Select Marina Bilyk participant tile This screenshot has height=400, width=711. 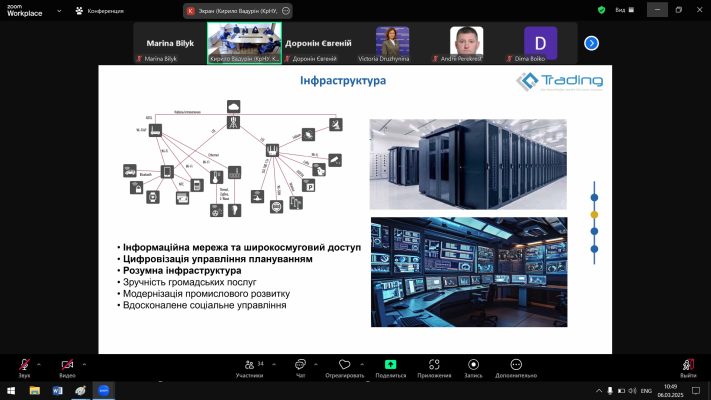pos(170,44)
